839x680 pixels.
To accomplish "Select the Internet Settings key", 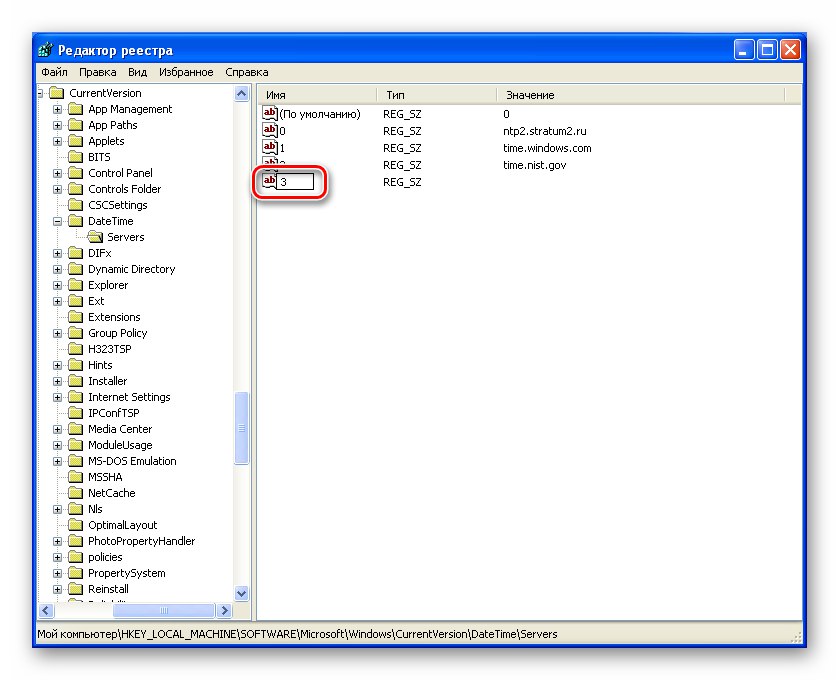I will tap(129, 398).
